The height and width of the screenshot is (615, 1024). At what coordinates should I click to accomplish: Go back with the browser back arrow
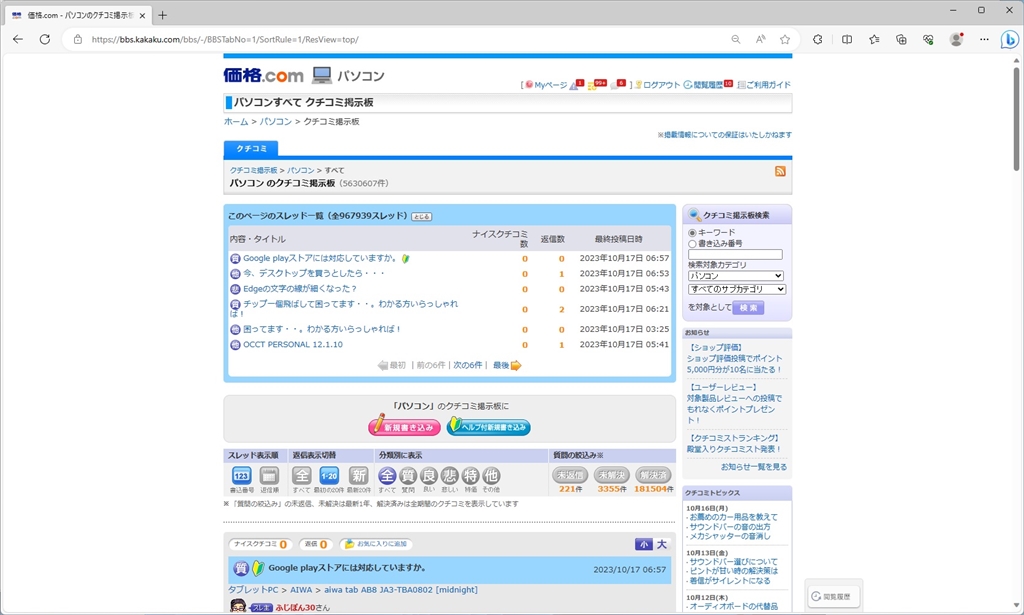click(x=18, y=39)
